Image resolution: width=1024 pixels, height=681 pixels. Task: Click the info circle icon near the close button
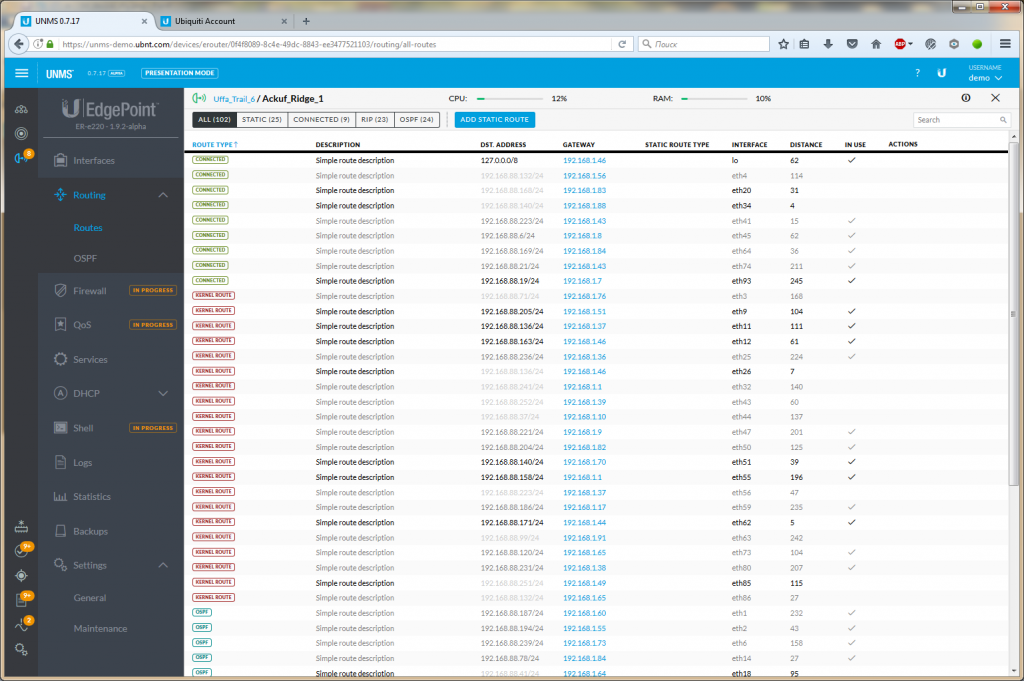tap(966, 97)
